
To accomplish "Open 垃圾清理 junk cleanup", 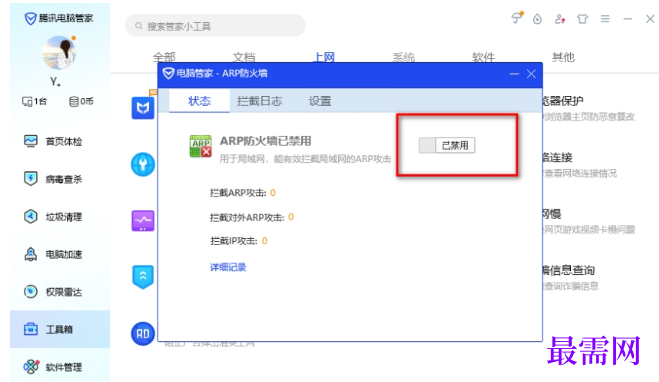I will [53, 217].
